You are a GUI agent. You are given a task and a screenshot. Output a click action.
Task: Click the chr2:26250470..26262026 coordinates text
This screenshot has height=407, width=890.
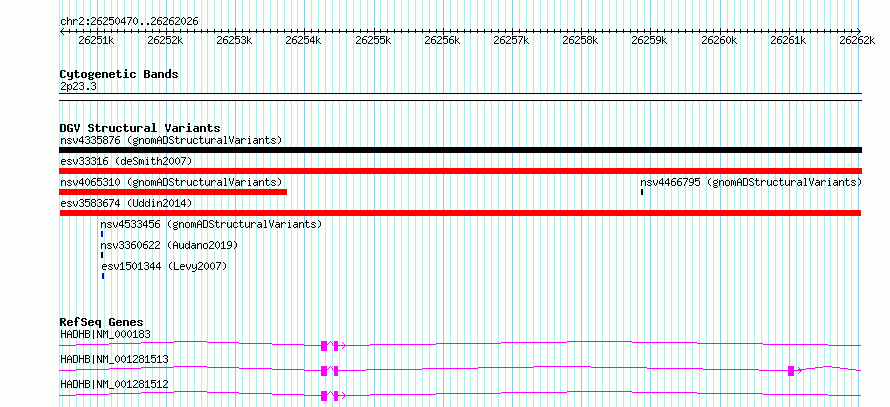pyautogui.click(x=129, y=22)
